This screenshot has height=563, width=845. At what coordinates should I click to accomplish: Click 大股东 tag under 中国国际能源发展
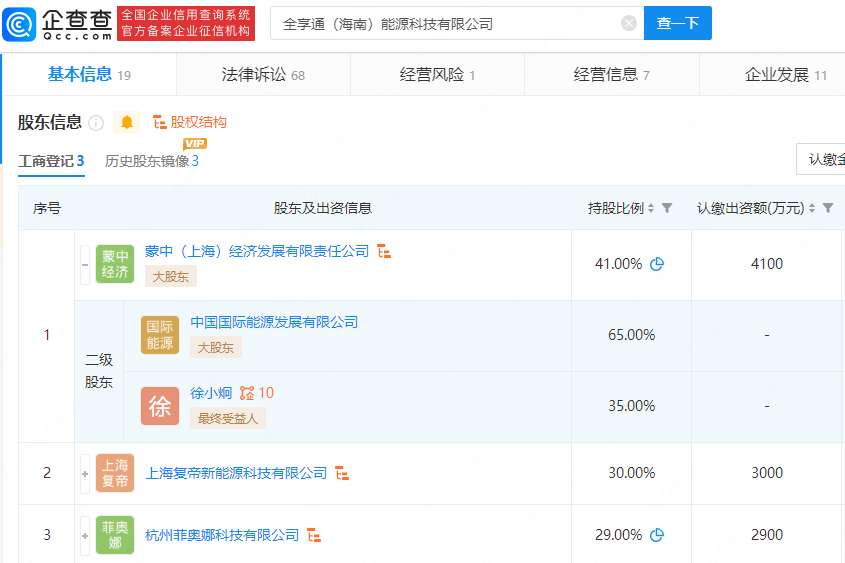click(x=216, y=347)
